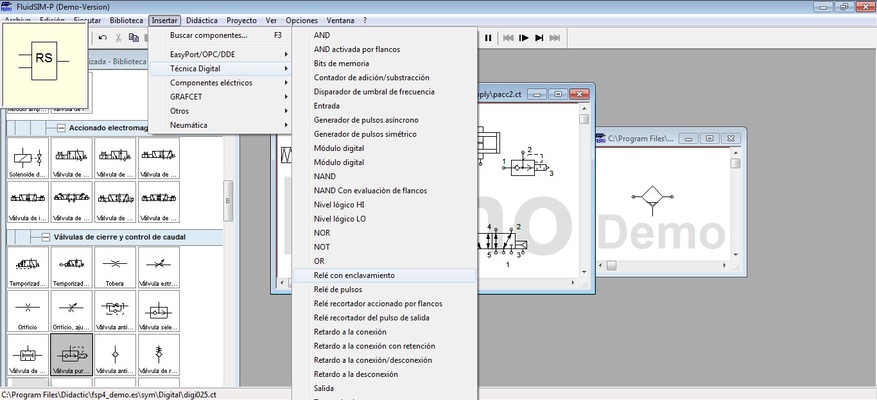Click the play simulation icon

(522, 38)
